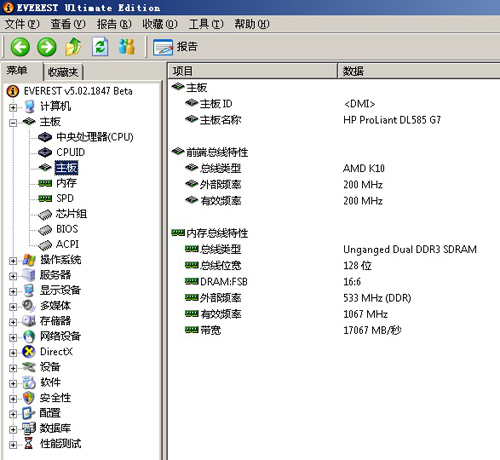Screen dimensions: 500x460
Task: Collapse the 主板 tree node
Action: [x=13, y=123]
